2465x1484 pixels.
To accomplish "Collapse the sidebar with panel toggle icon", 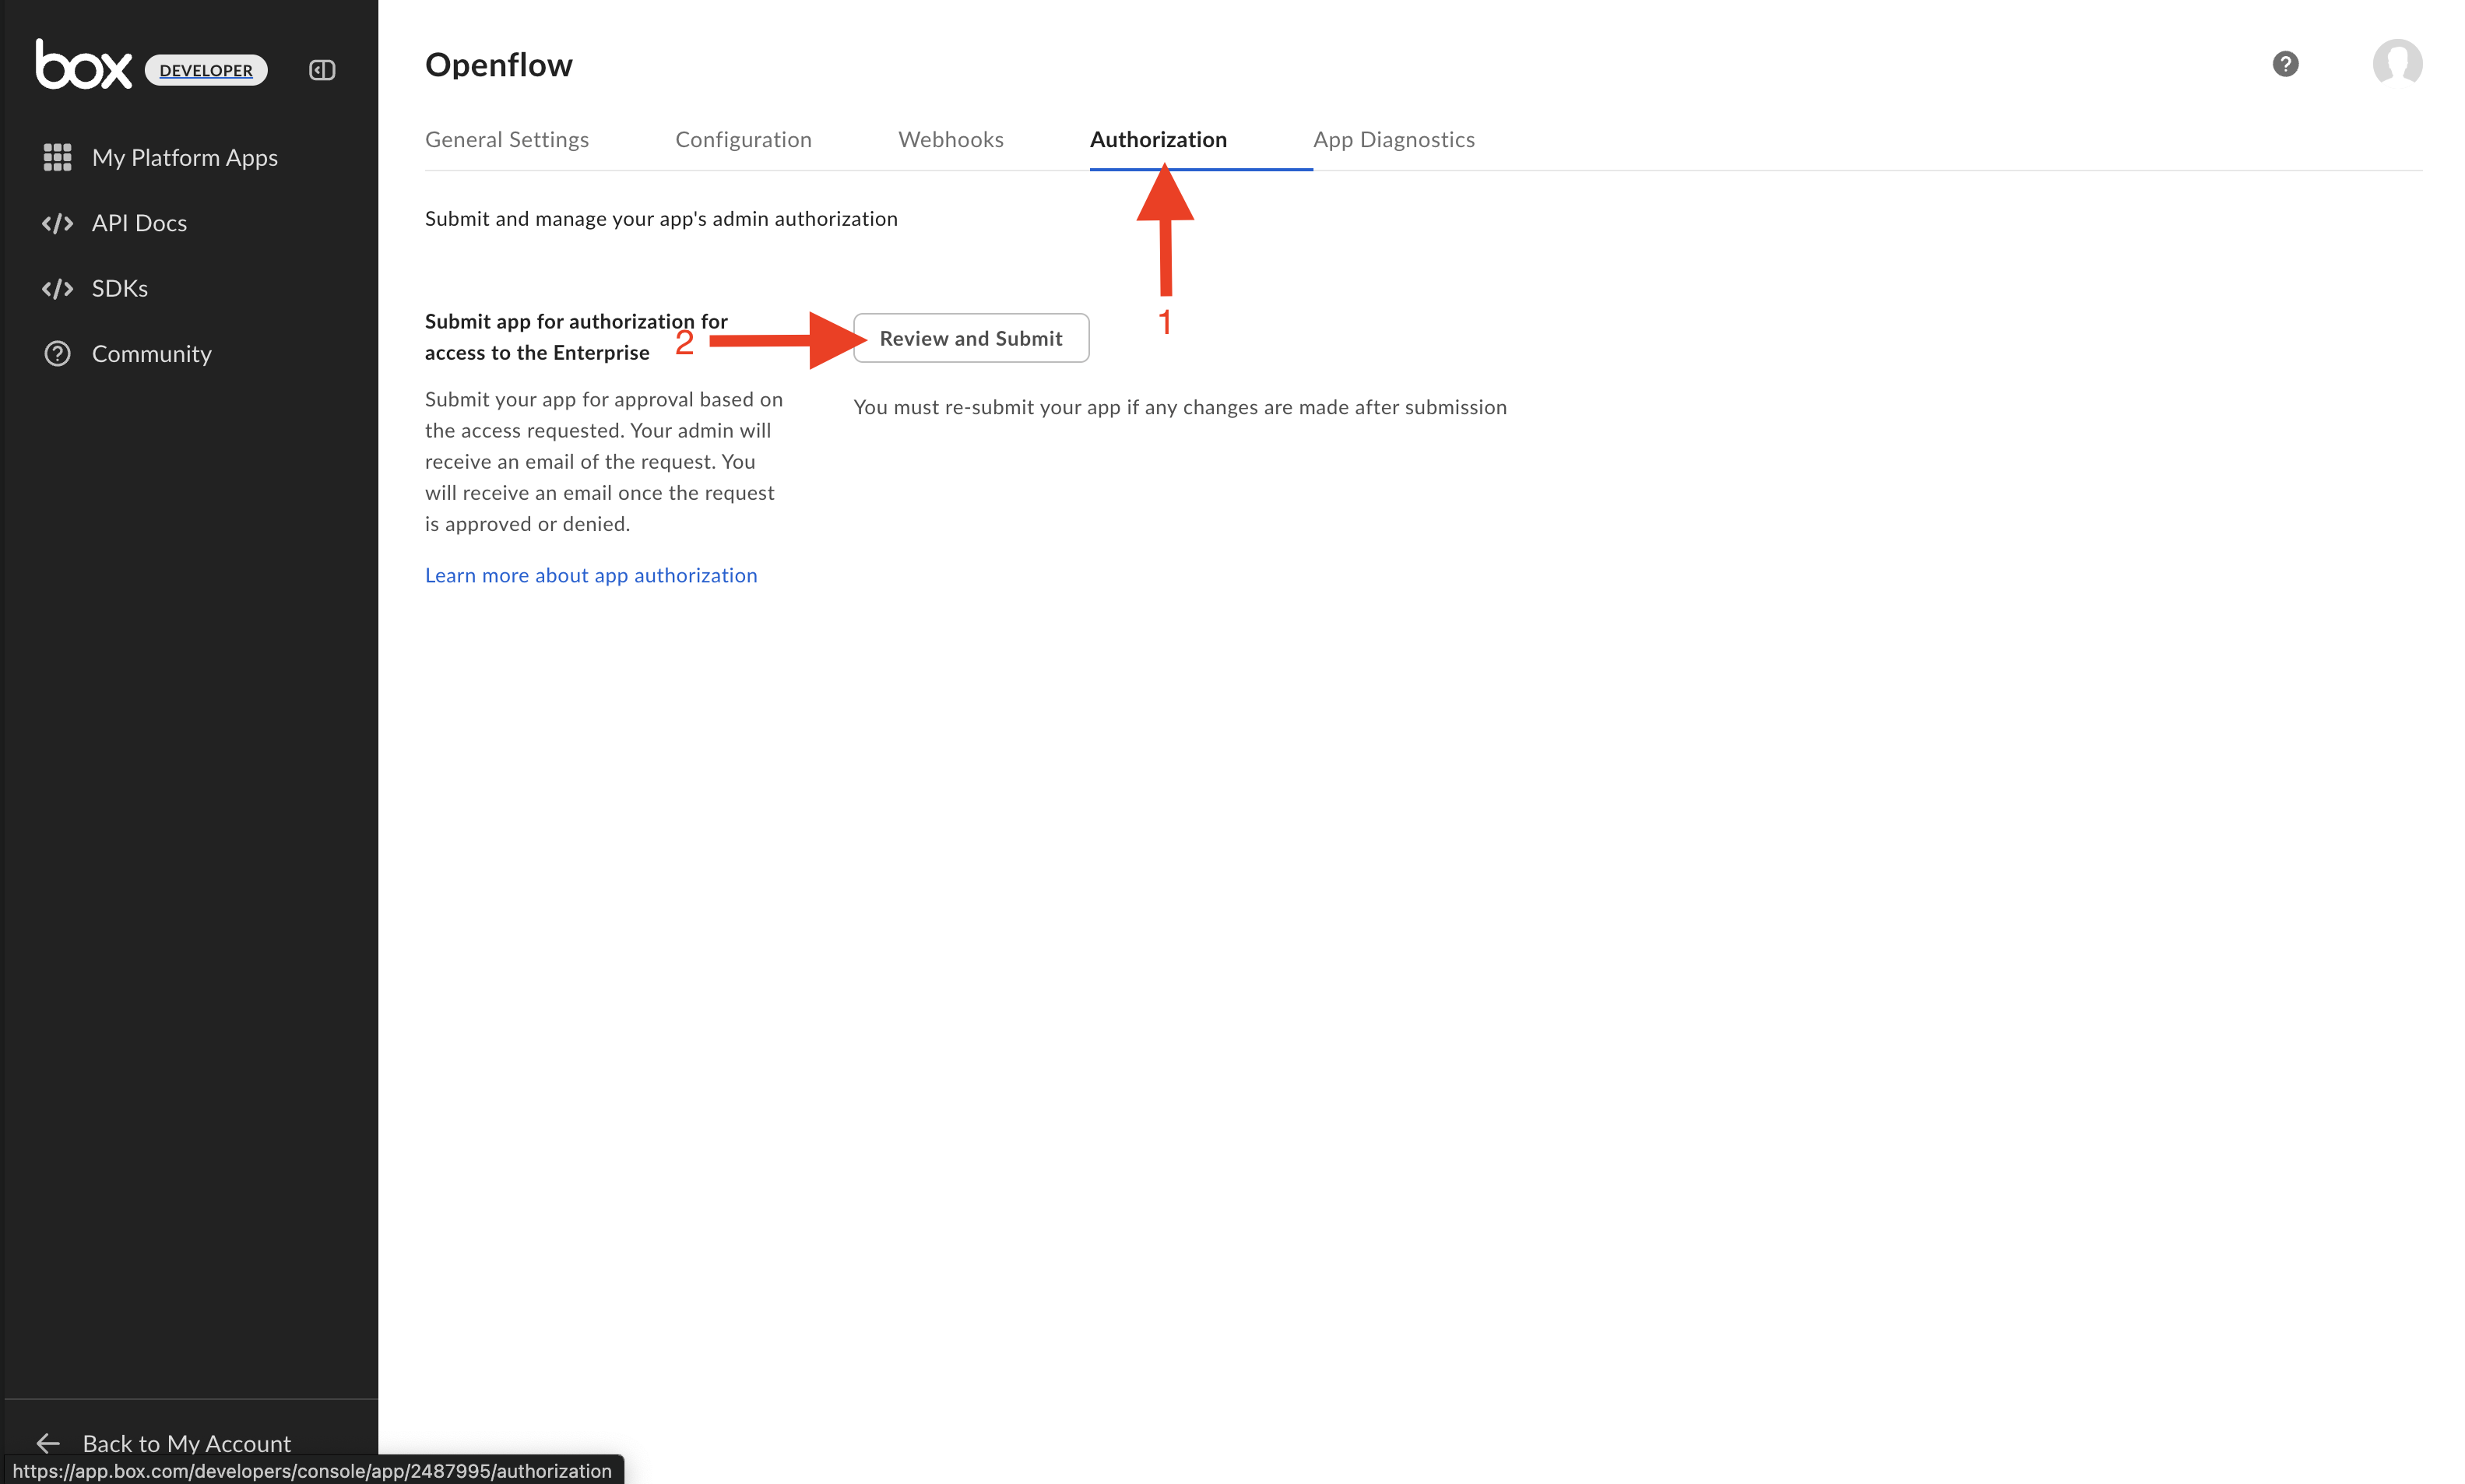I will (x=322, y=70).
